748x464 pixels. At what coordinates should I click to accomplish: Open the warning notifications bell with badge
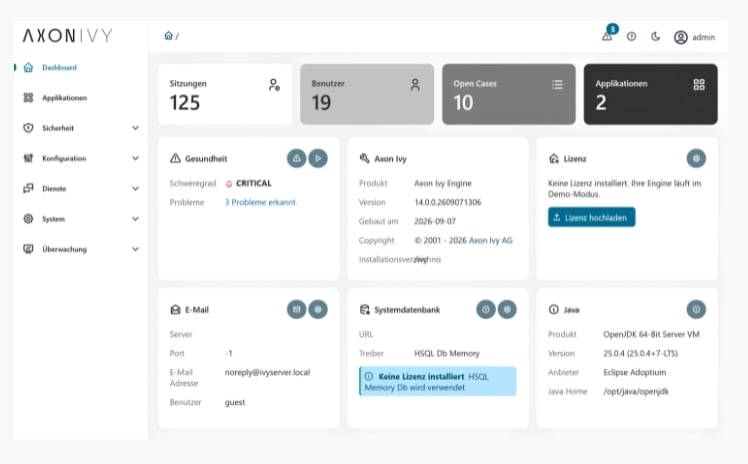pos(607,36)
